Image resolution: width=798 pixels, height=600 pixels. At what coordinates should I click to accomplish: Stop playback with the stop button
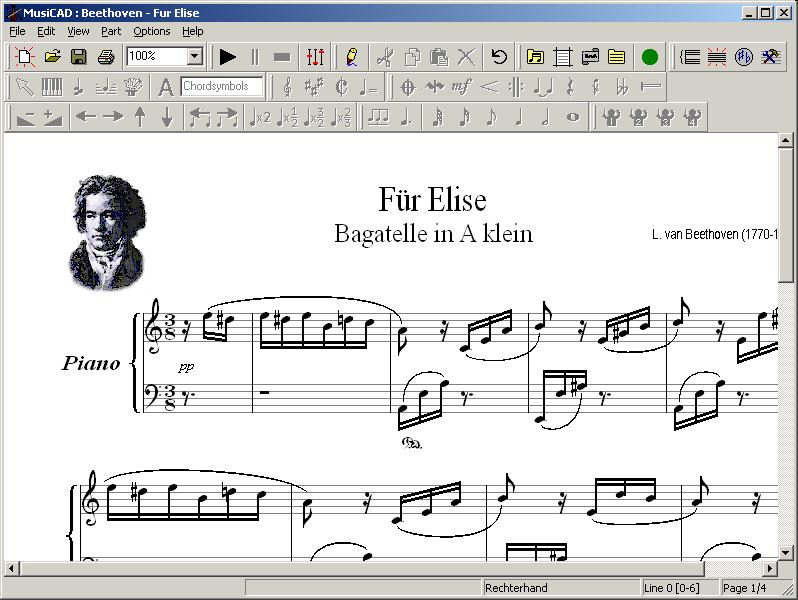281,56
